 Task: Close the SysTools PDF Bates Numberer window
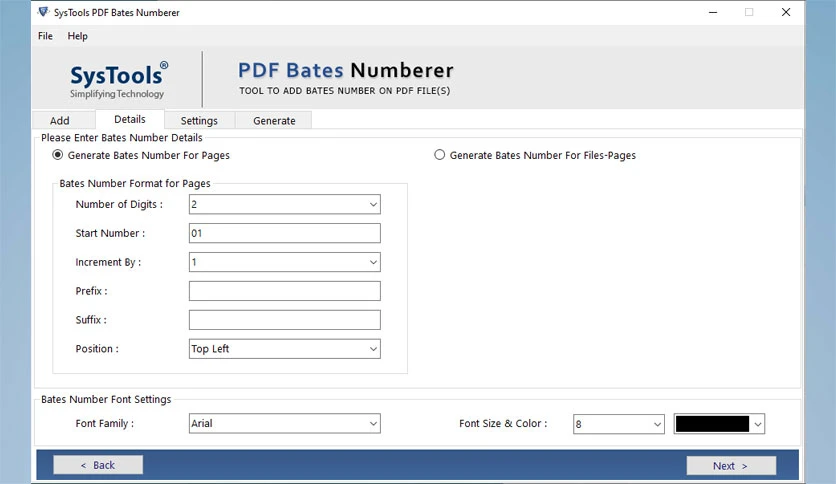pyautogui.click(x=786, y=12)
